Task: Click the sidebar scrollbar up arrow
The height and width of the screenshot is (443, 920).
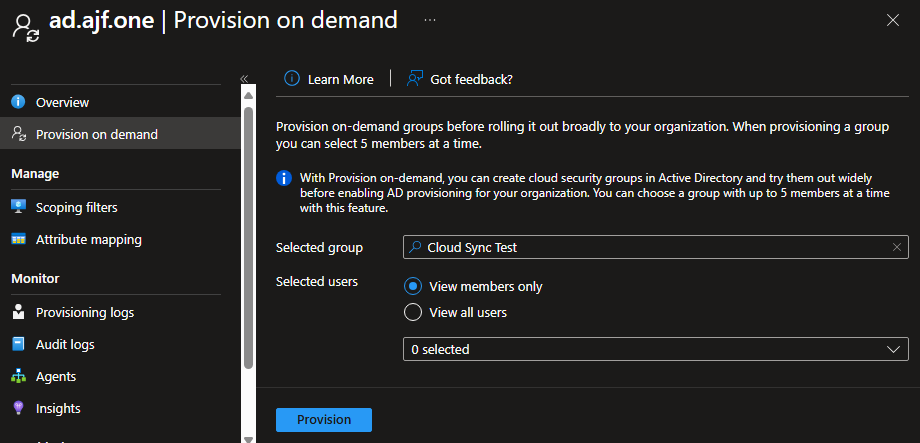Action: tap(248, 96)
